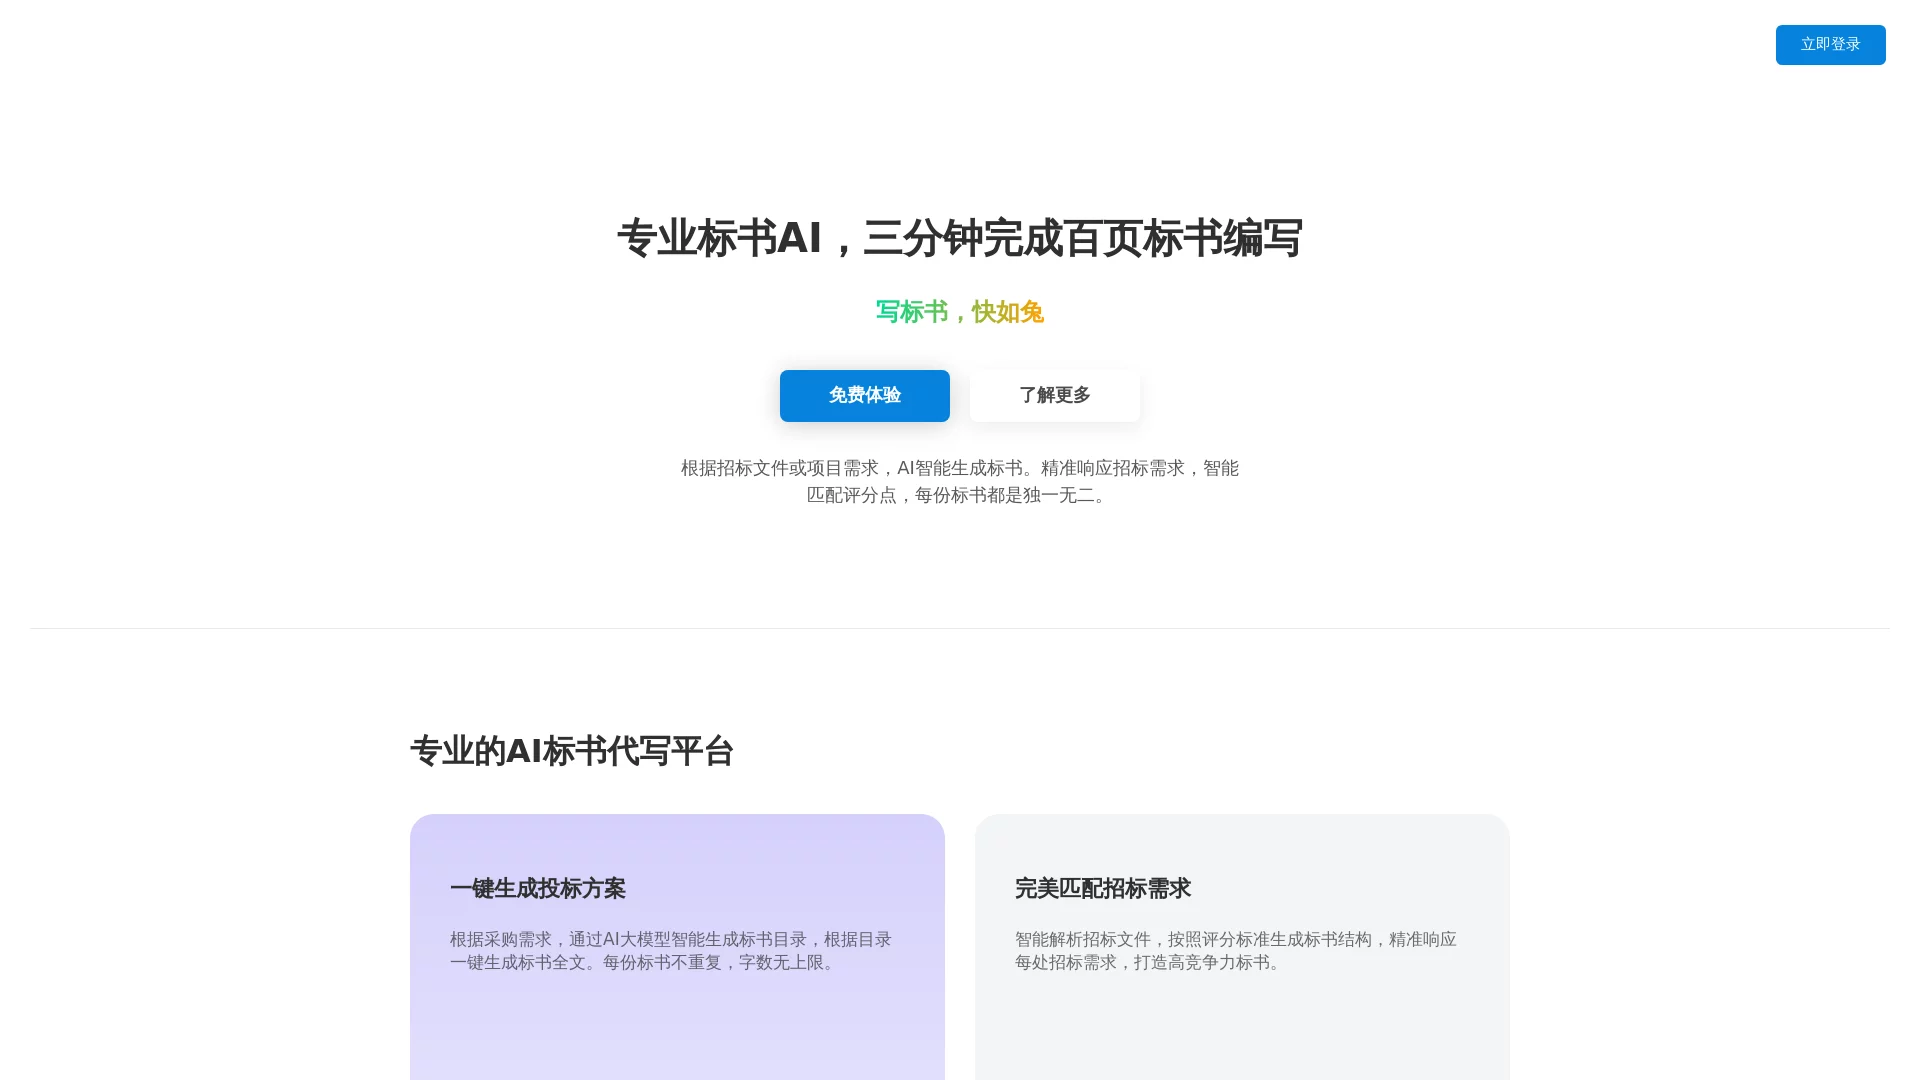Click the subtitle 三分钟完成百页标书编写

point(1080,238)
